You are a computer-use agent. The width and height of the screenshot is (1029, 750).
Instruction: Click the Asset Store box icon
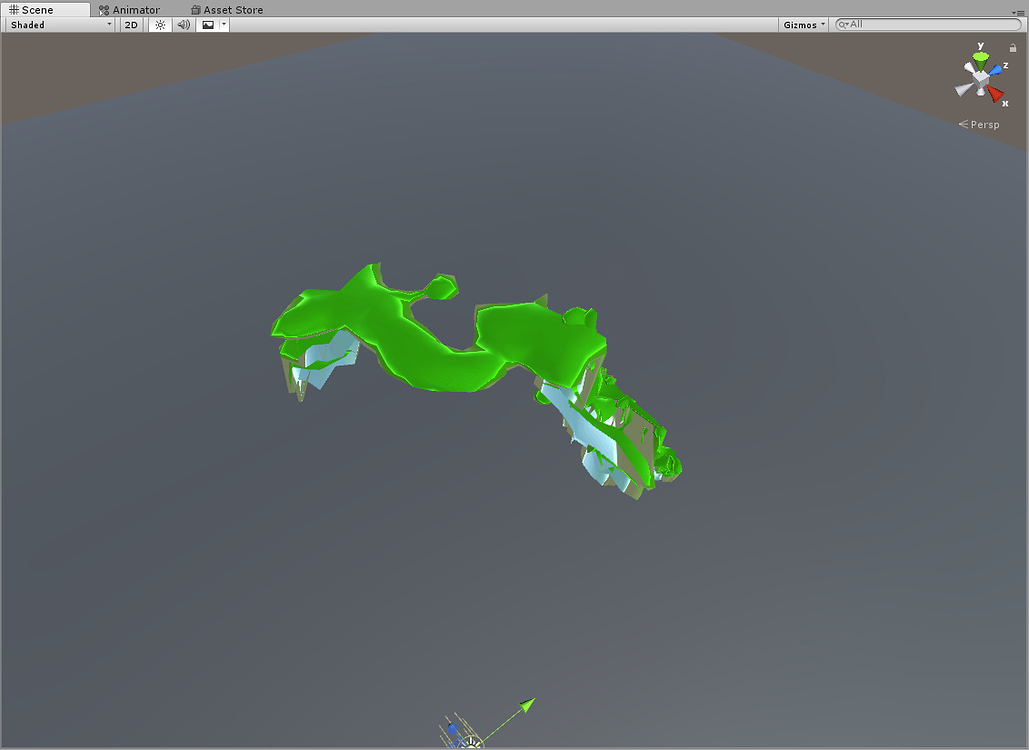click(194, 9)
